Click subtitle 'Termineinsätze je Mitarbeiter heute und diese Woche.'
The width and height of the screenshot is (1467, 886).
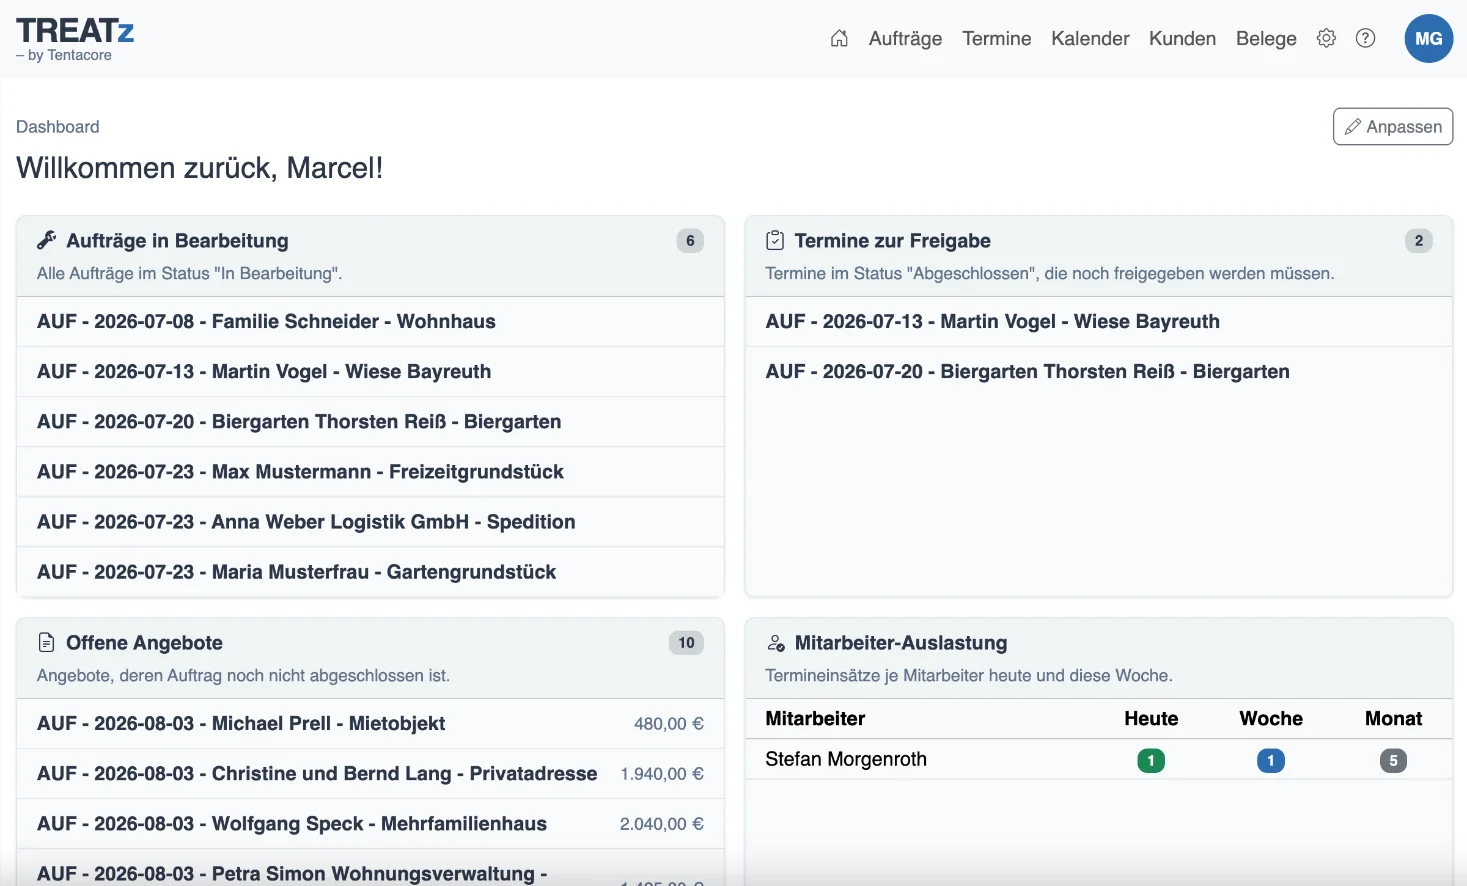pyautogui.click(x=969, y=675)
